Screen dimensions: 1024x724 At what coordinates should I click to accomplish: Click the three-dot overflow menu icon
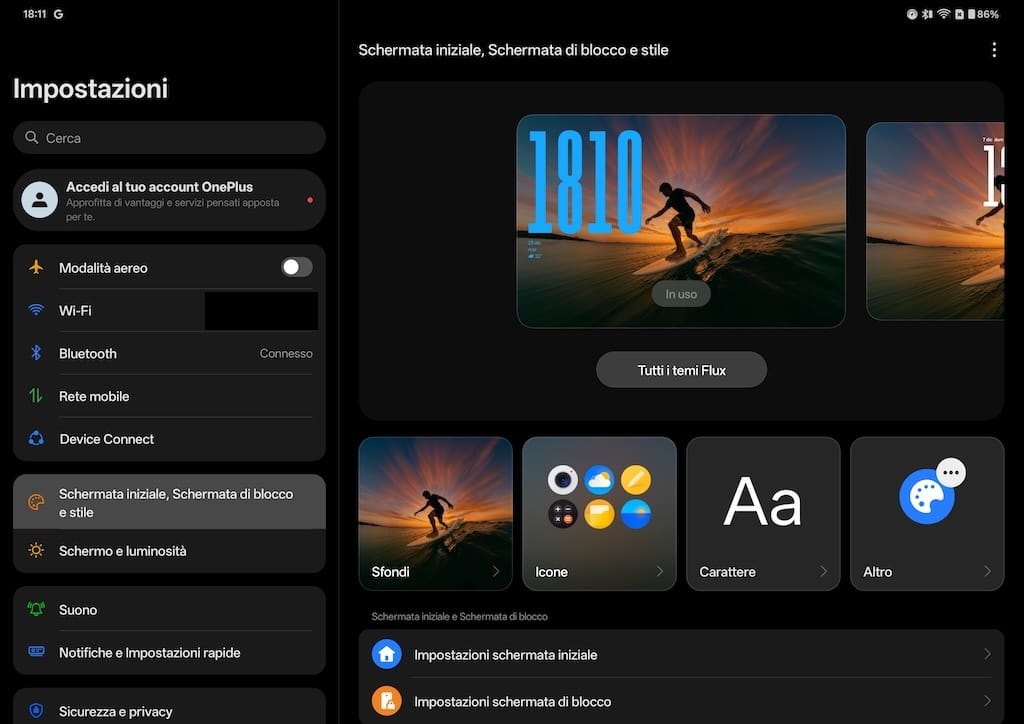993,50
